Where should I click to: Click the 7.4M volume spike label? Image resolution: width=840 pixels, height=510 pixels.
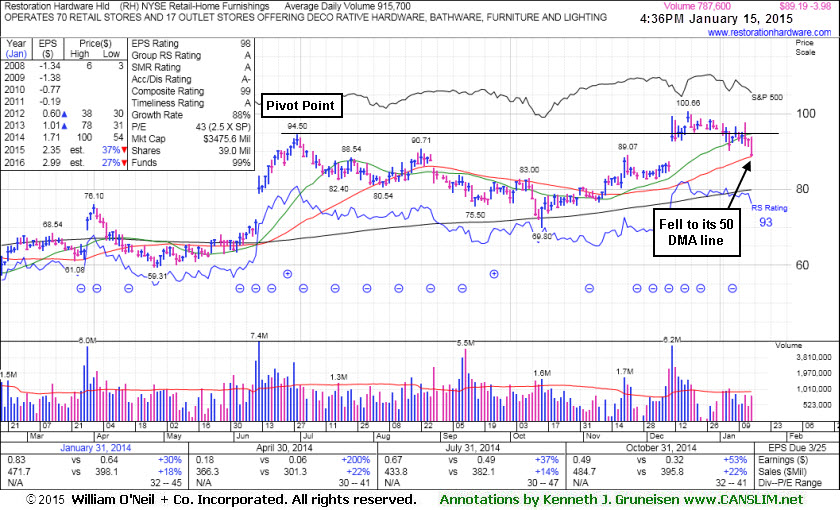259,336
